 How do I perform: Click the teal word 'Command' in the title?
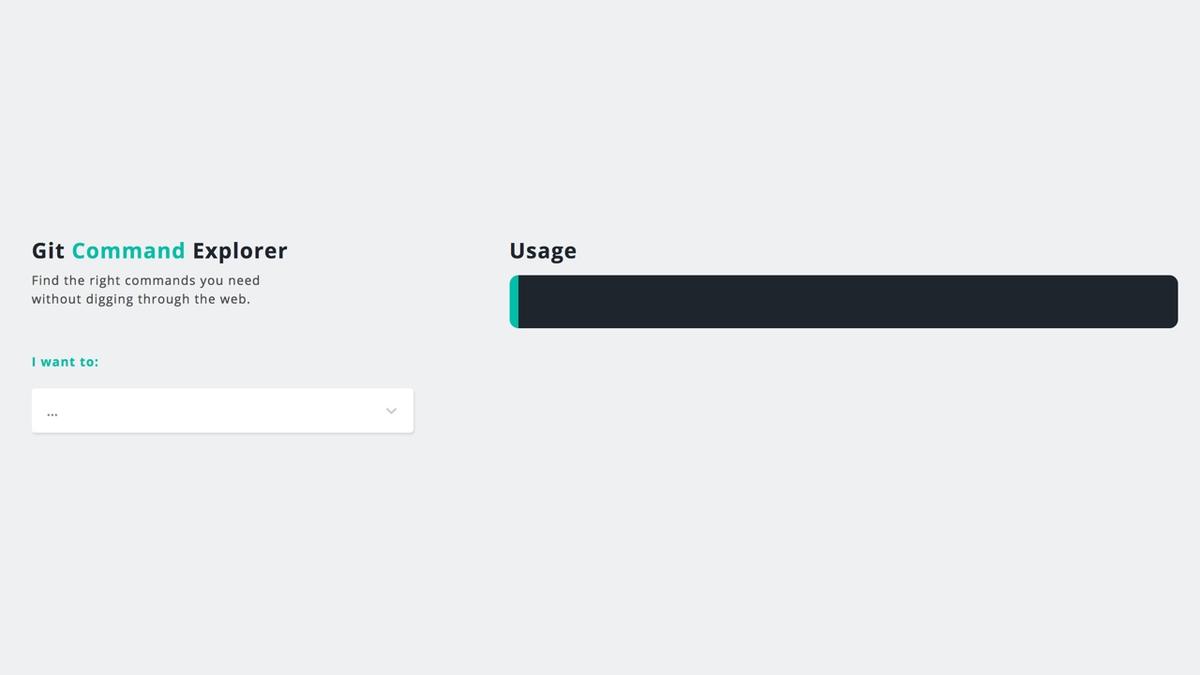(x=128, y=251)
